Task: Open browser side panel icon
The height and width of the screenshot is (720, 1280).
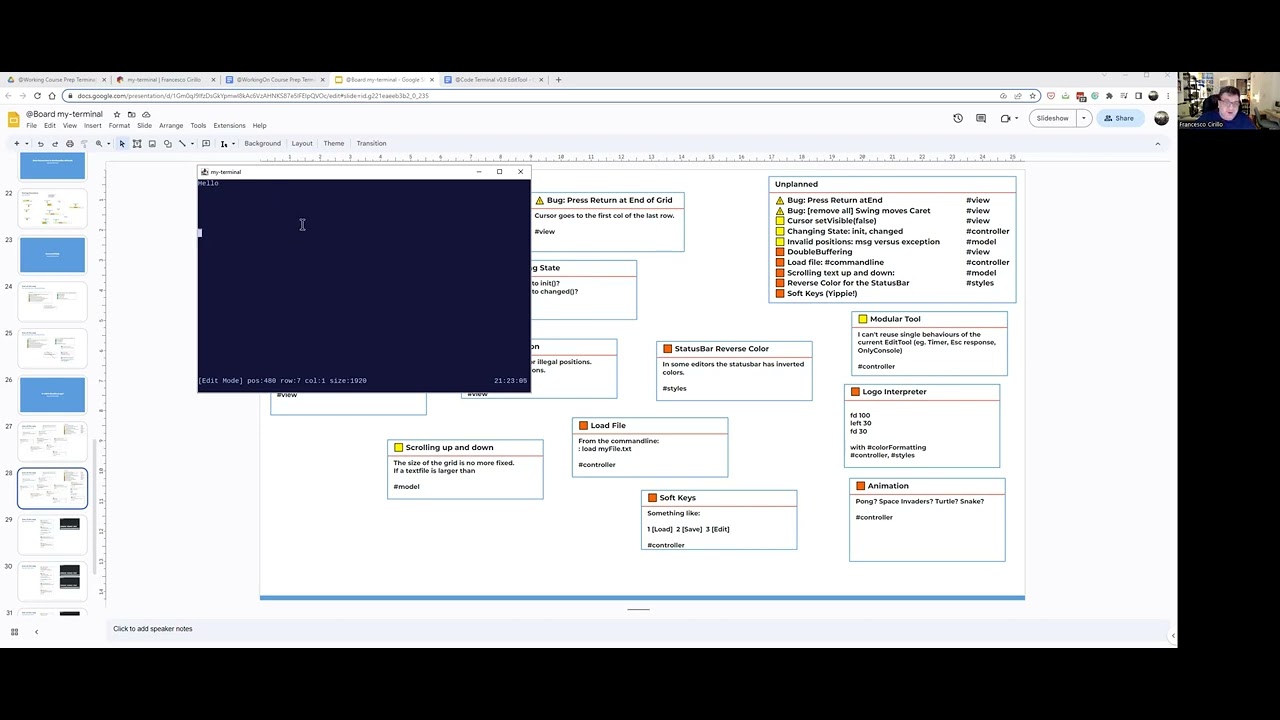Action: click(1138, 96)
